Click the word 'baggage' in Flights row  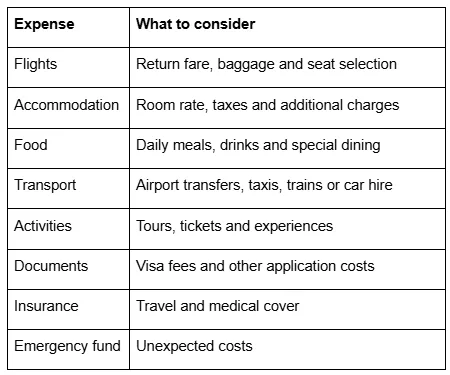click(246, 64)
